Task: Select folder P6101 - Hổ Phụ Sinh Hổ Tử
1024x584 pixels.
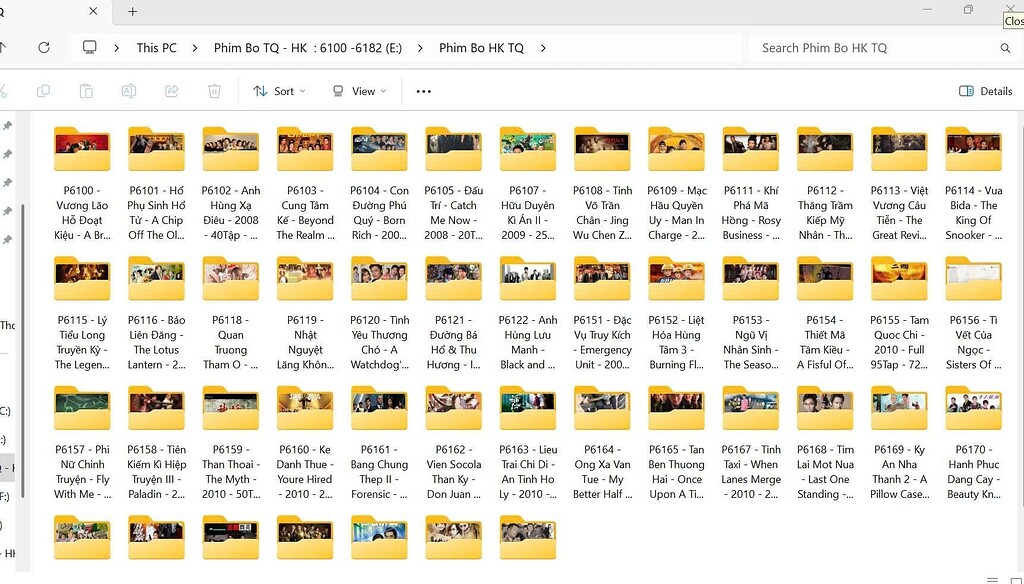Action: [x=157, y=184]
